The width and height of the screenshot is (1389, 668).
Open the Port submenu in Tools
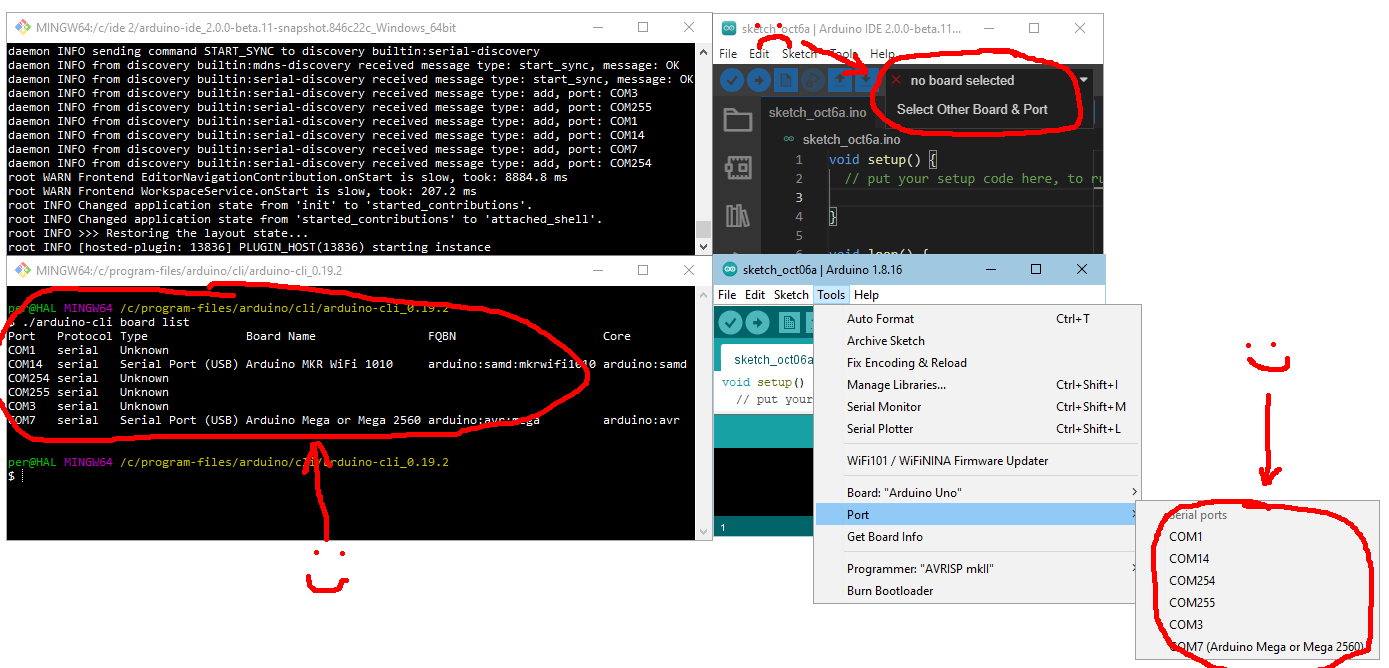(x=978, y=514)
